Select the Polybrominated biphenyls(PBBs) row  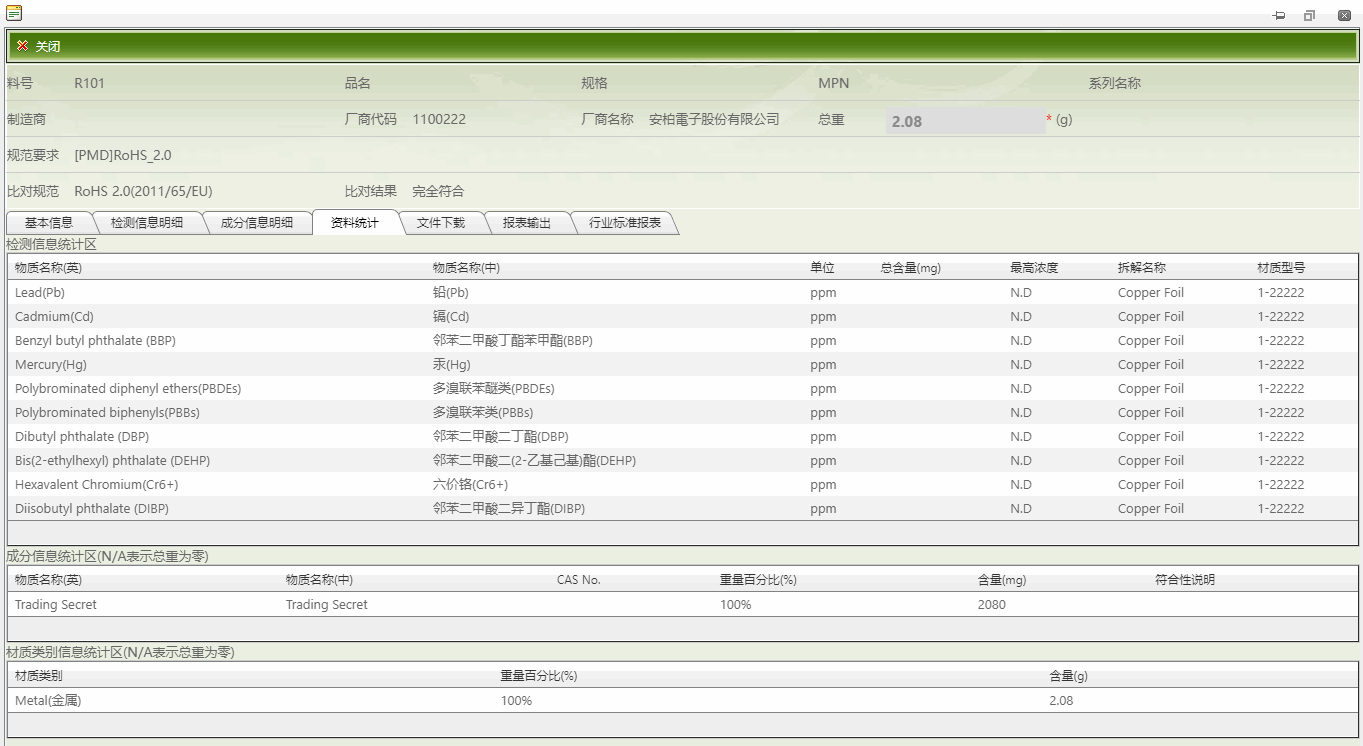click(x=682, y=412)
